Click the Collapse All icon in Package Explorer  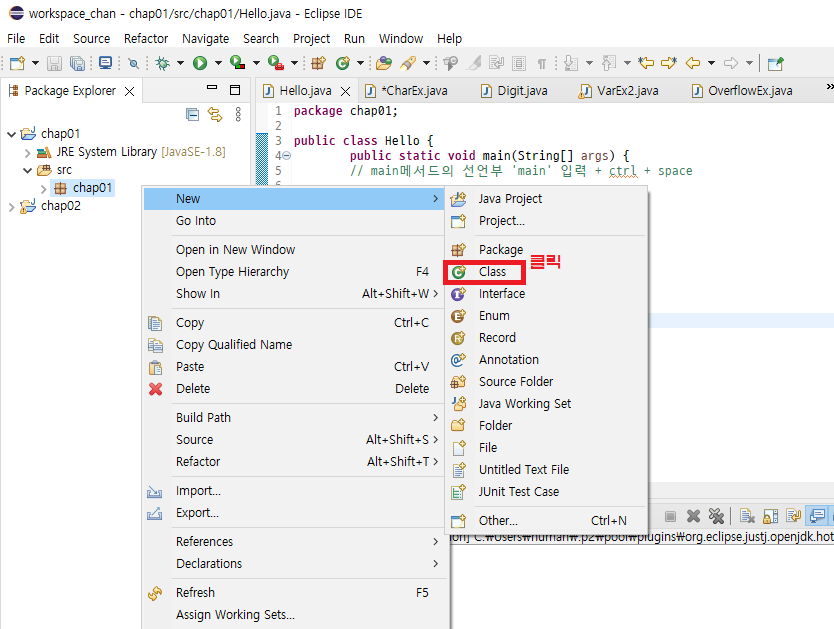pos(193,114)
